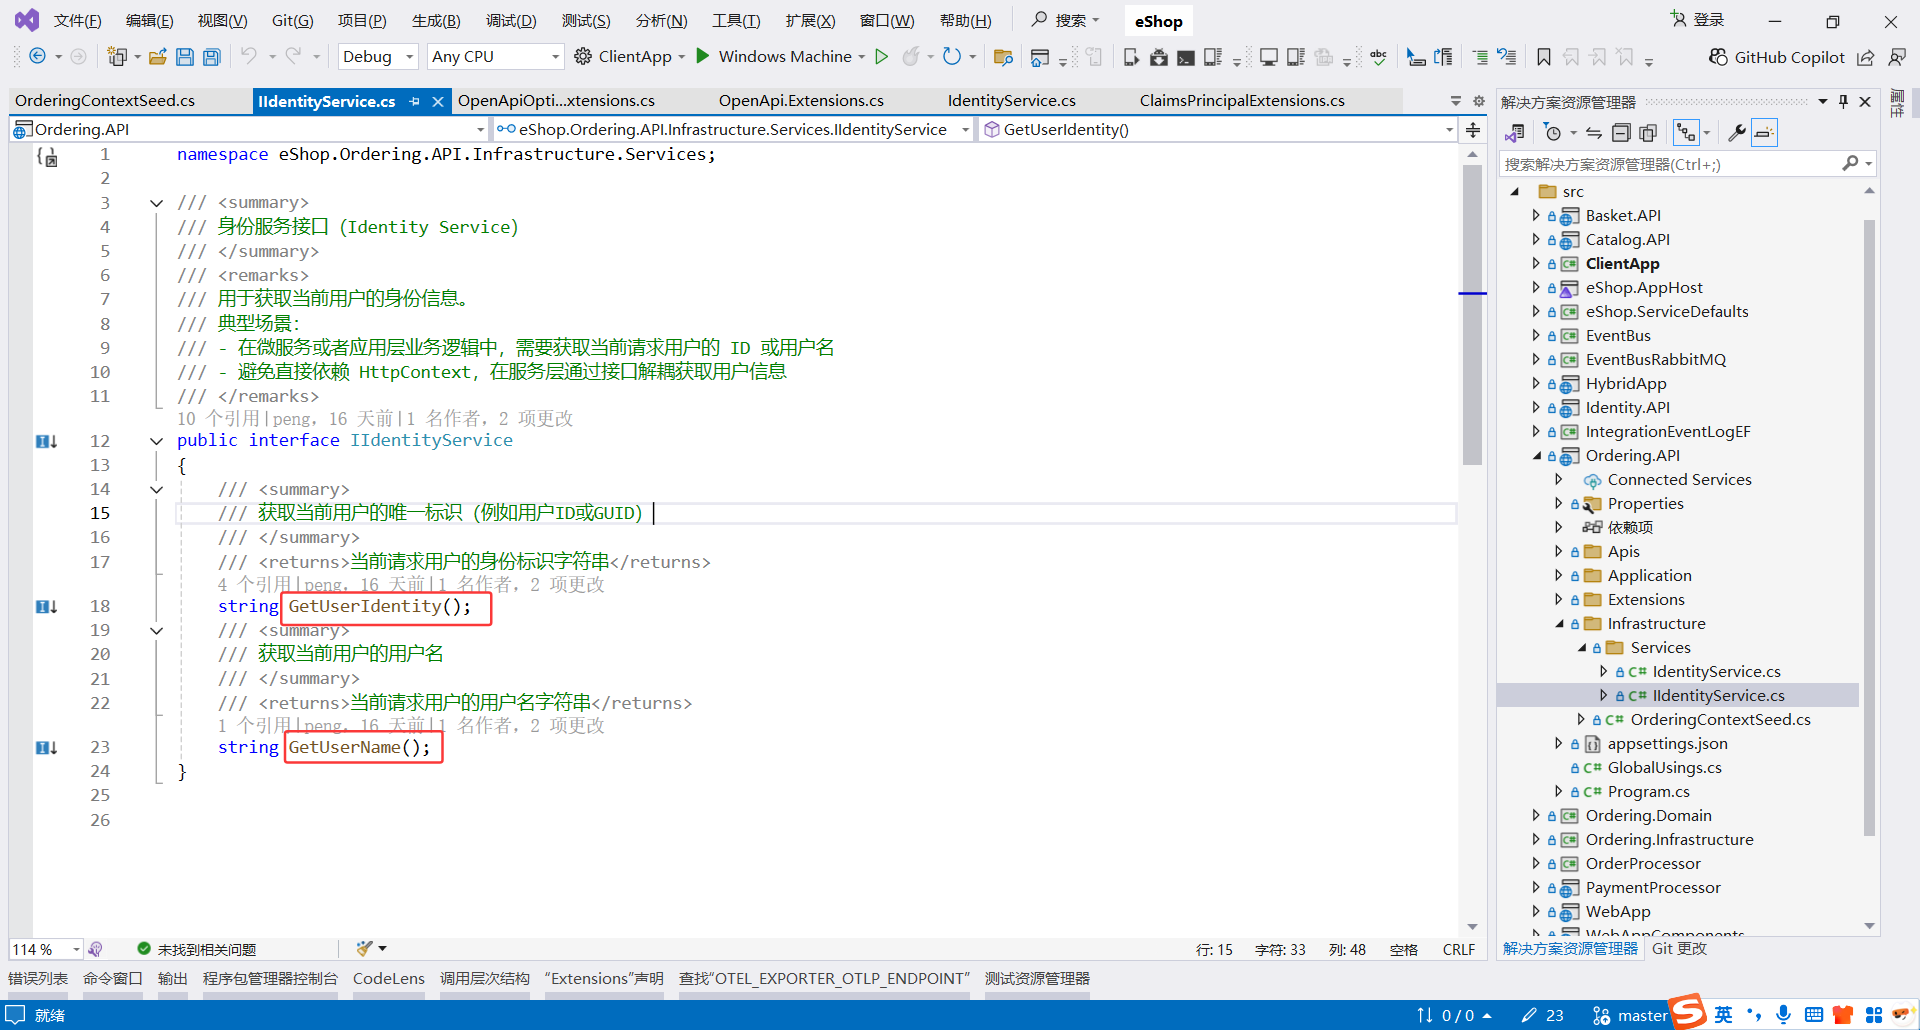Switch to IdentityService.cs editor tab
The width and height of the screenshot is (1920, 1030).
[1012, 101]
